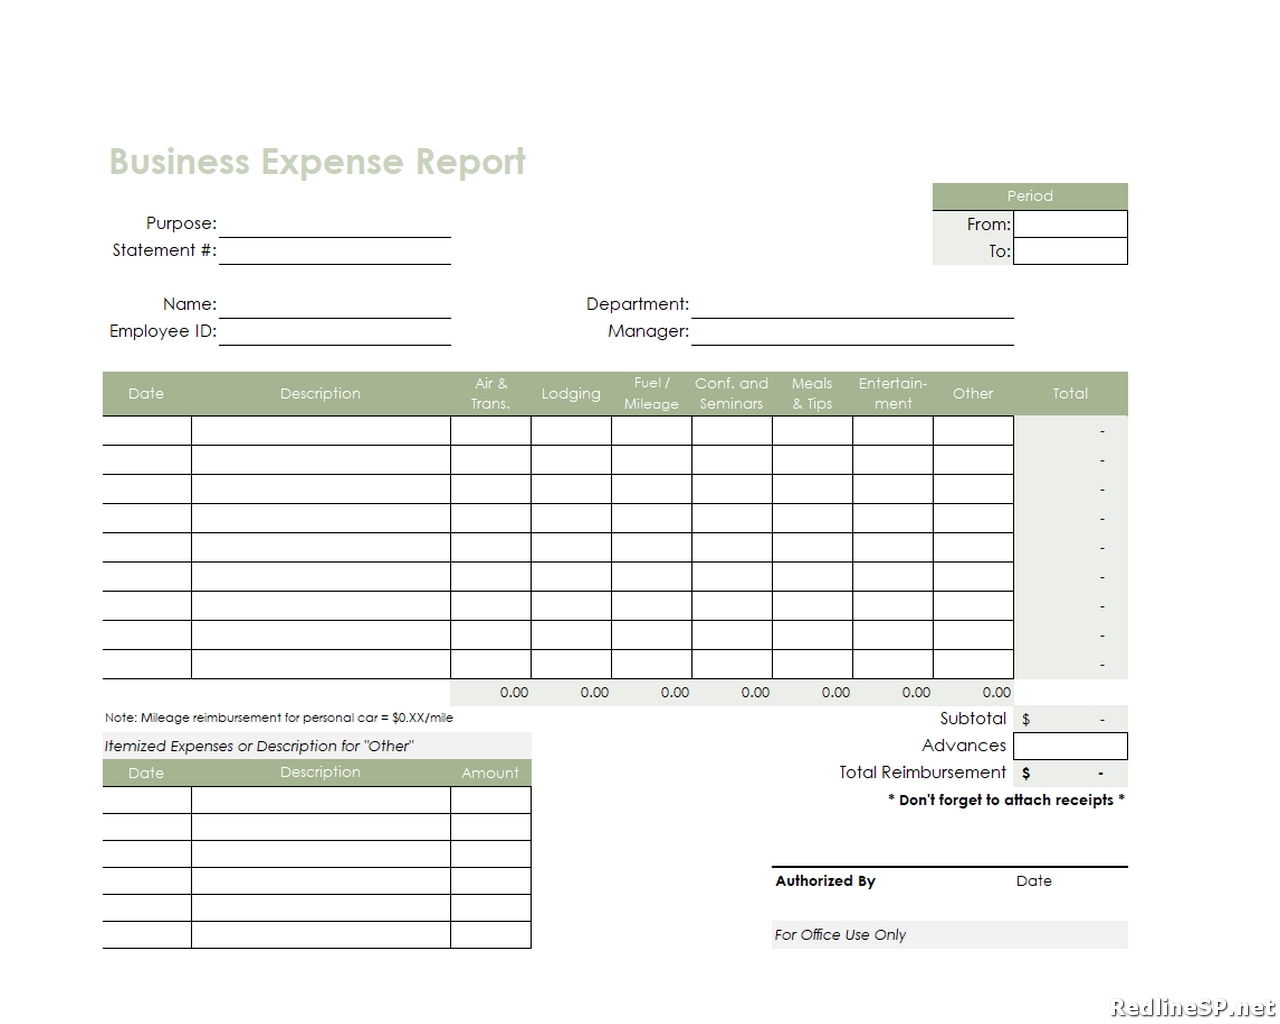Click the Amount header in itemized table
This screenshot has height=1024, width=1280.
click(x=490, y=773)
